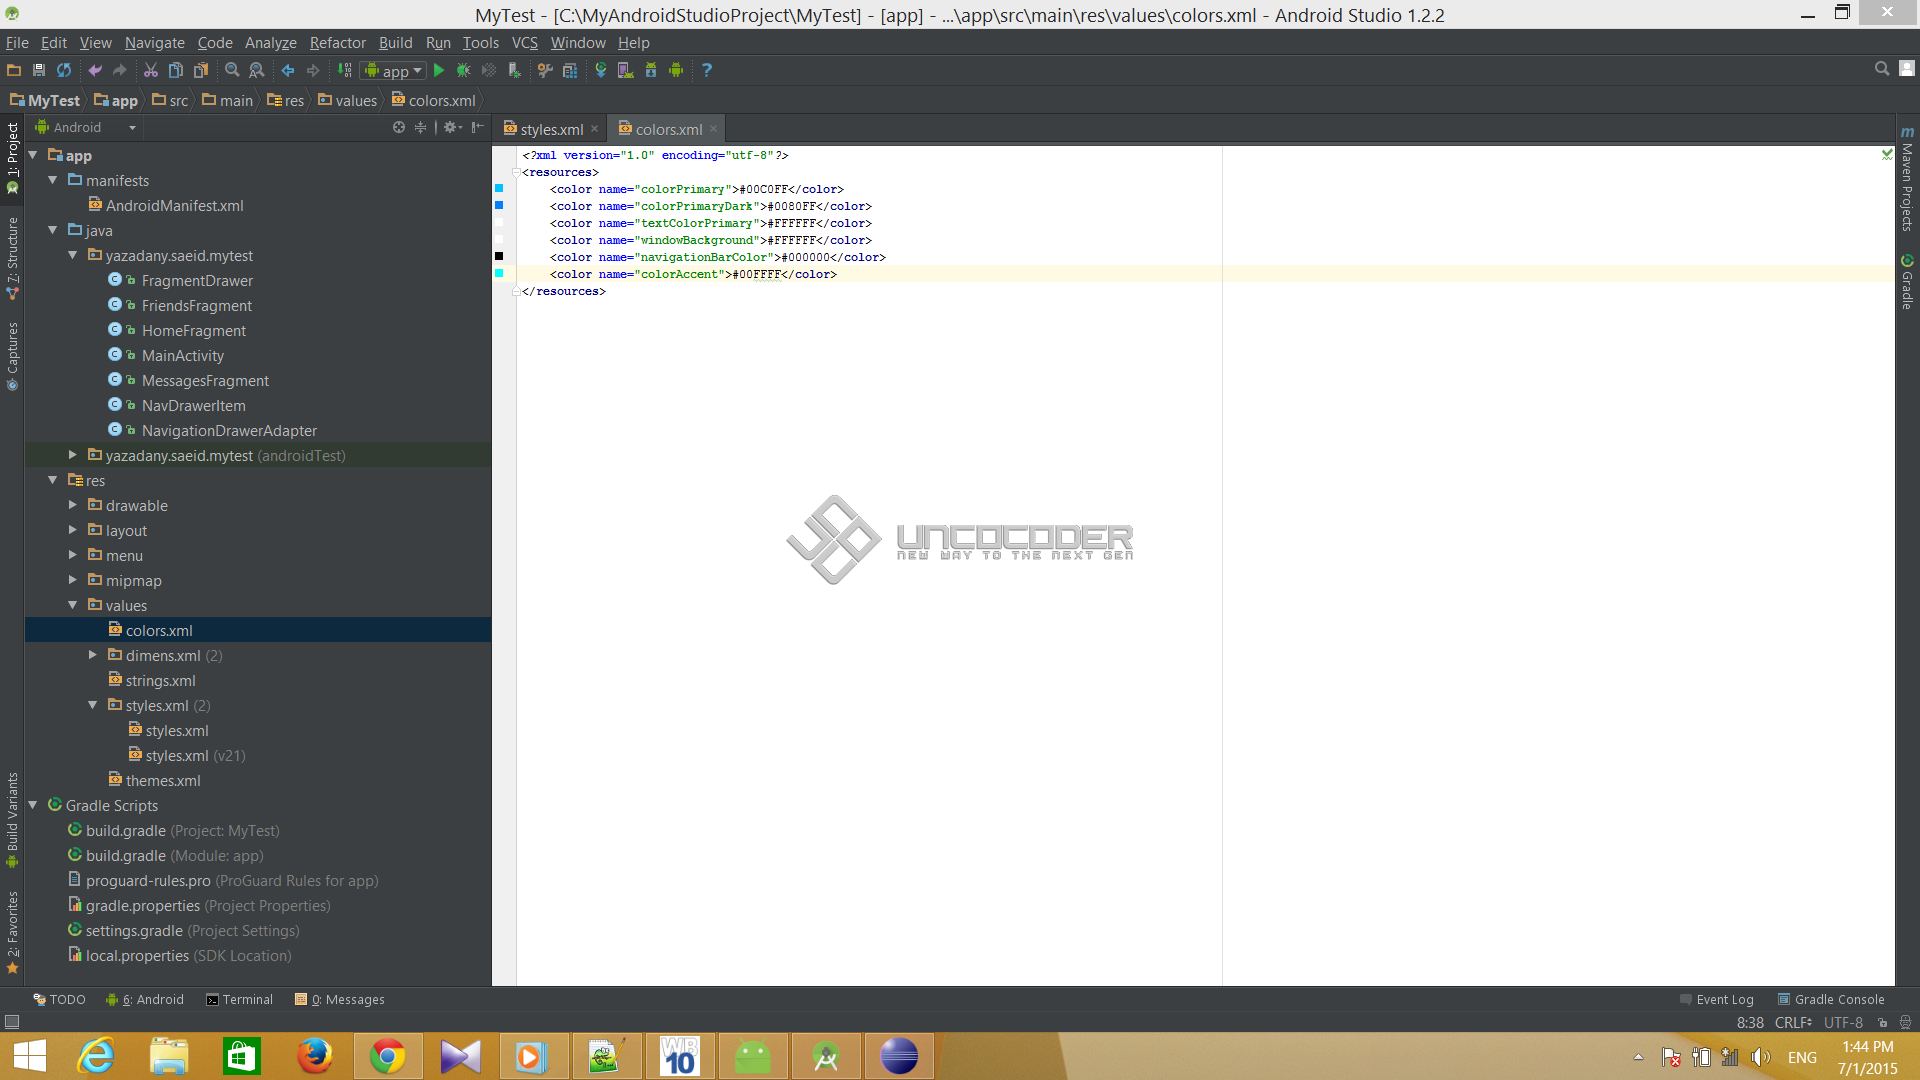Open Replace with the magnifier-and-A toolbar icon
Screen dimensions: 1920x1080
pos(257,70)
